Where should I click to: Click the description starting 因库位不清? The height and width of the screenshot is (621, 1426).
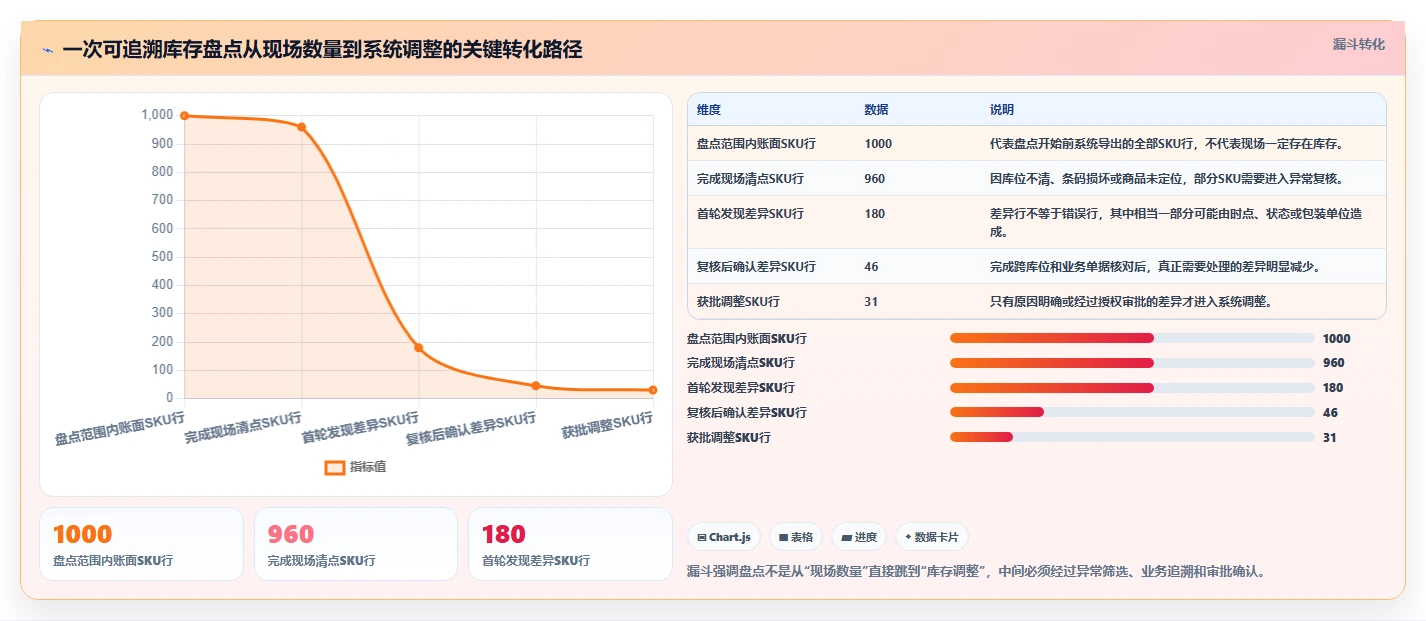point(1166,179)
